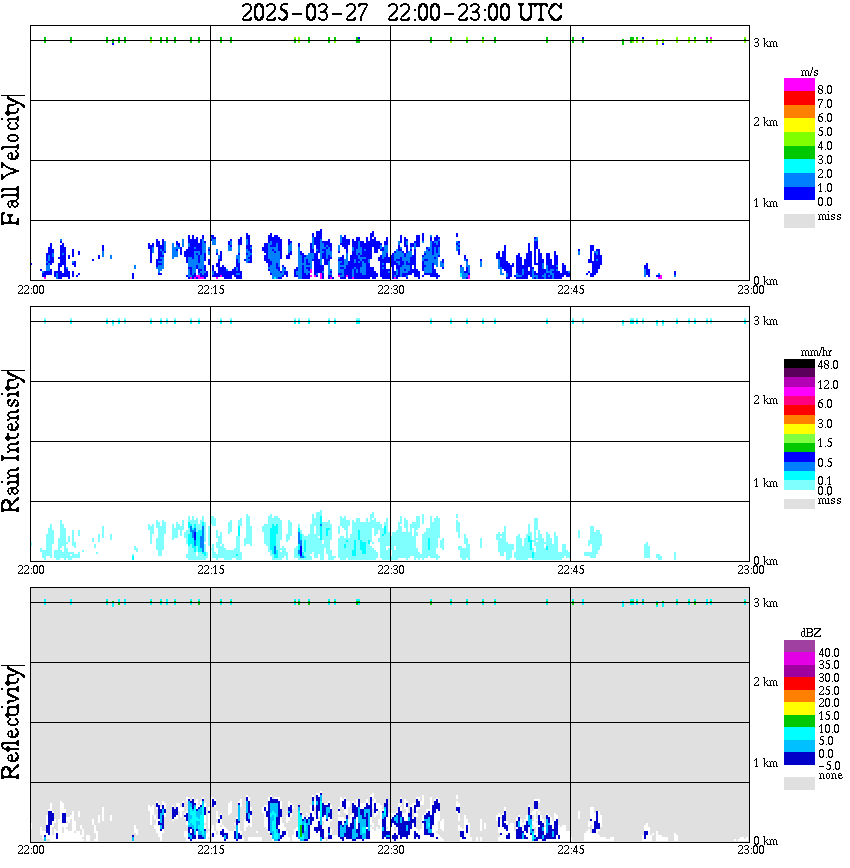Select black swatch in Rain Intensity legend
Screen dimensions: 850x868
[799, 364]
